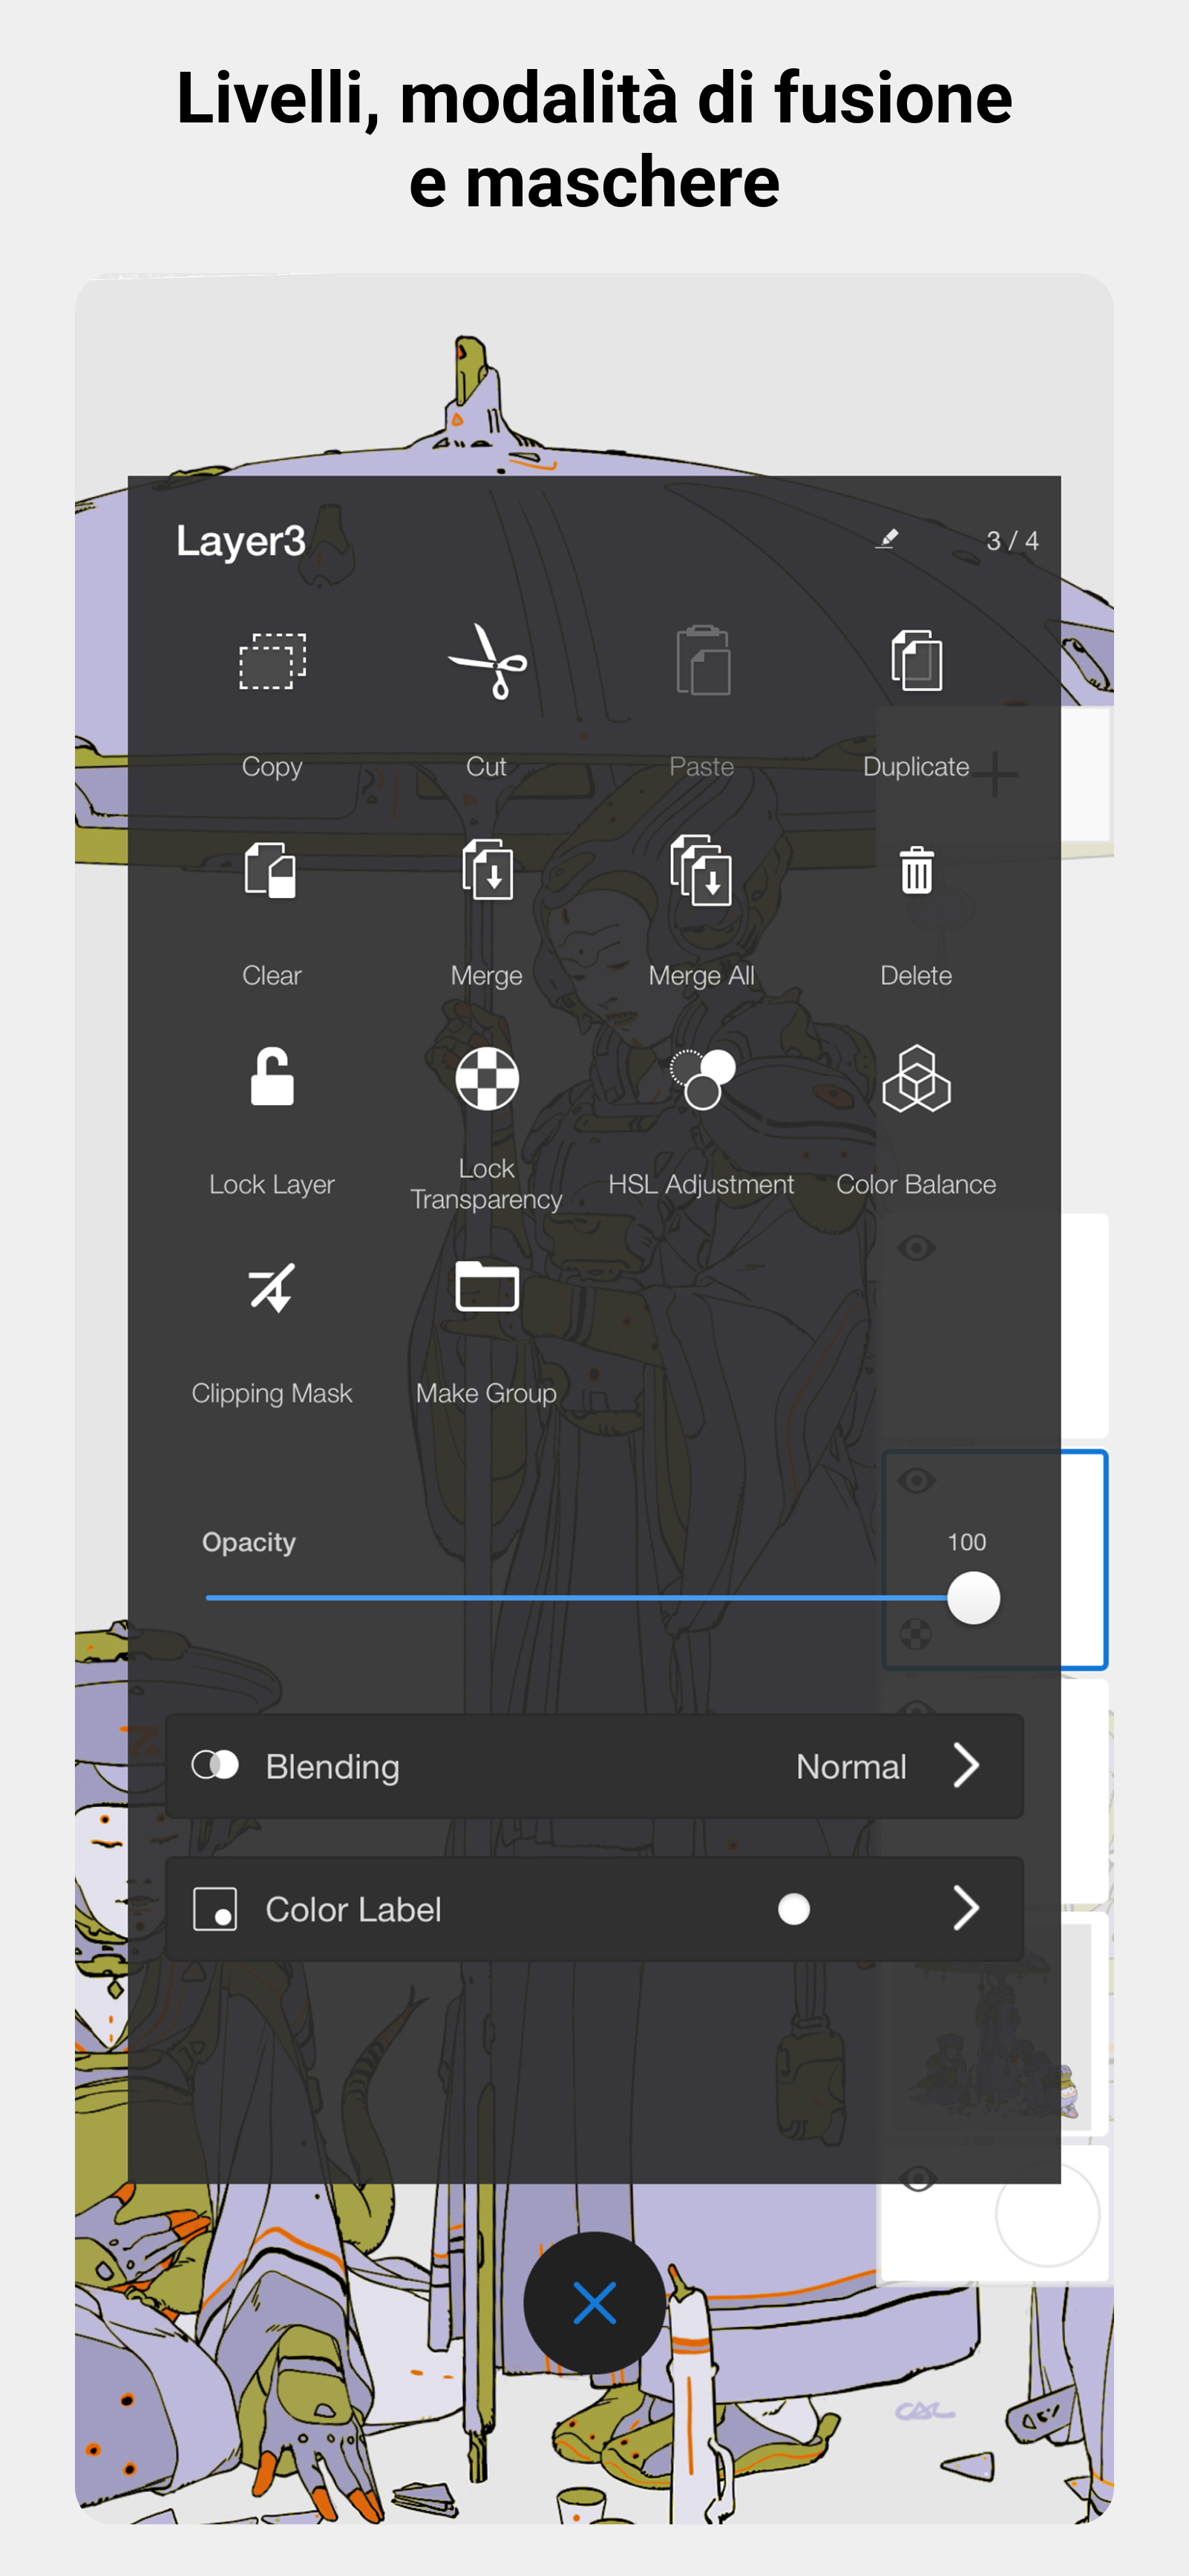Expand the Blending mode chevron
The height and width of the screenshot is (2576, 1189).
965,1766
